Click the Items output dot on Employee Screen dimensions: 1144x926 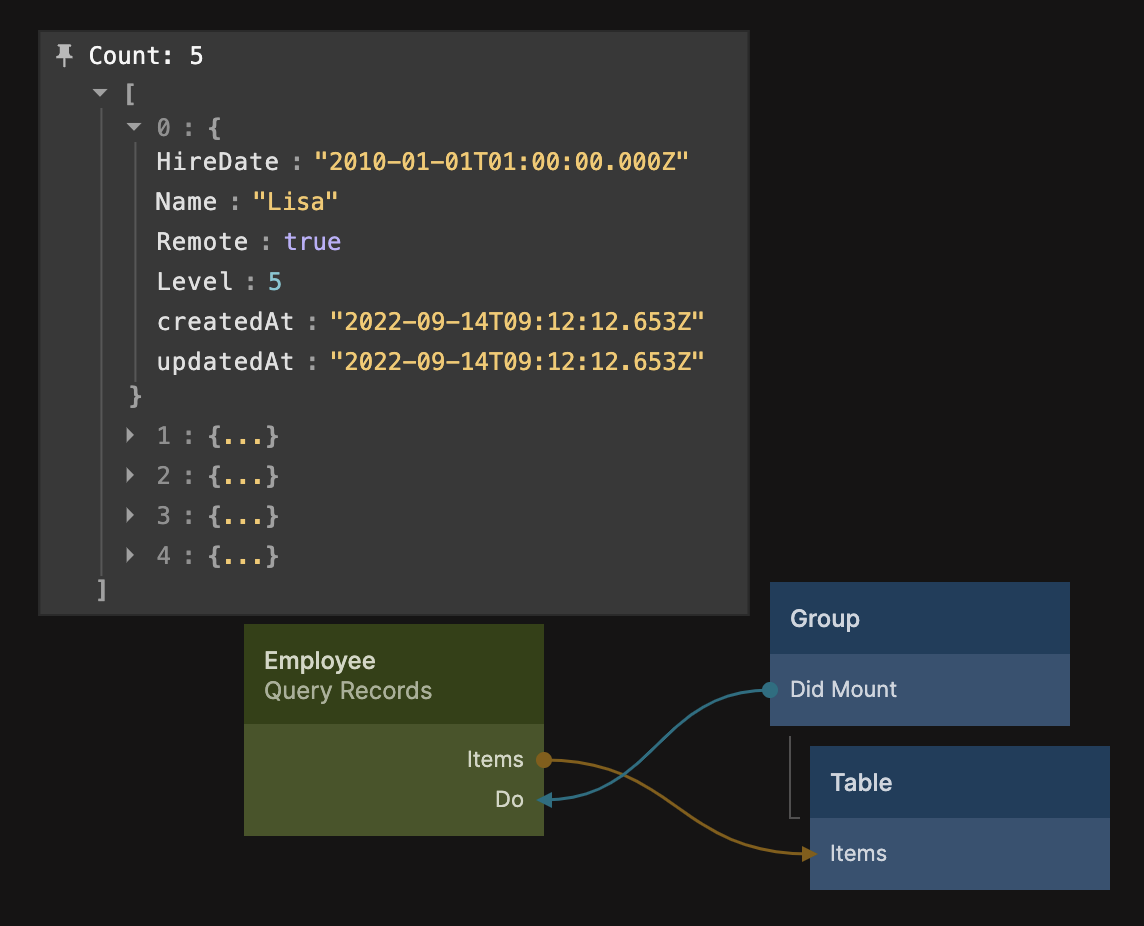click(543, 760)
